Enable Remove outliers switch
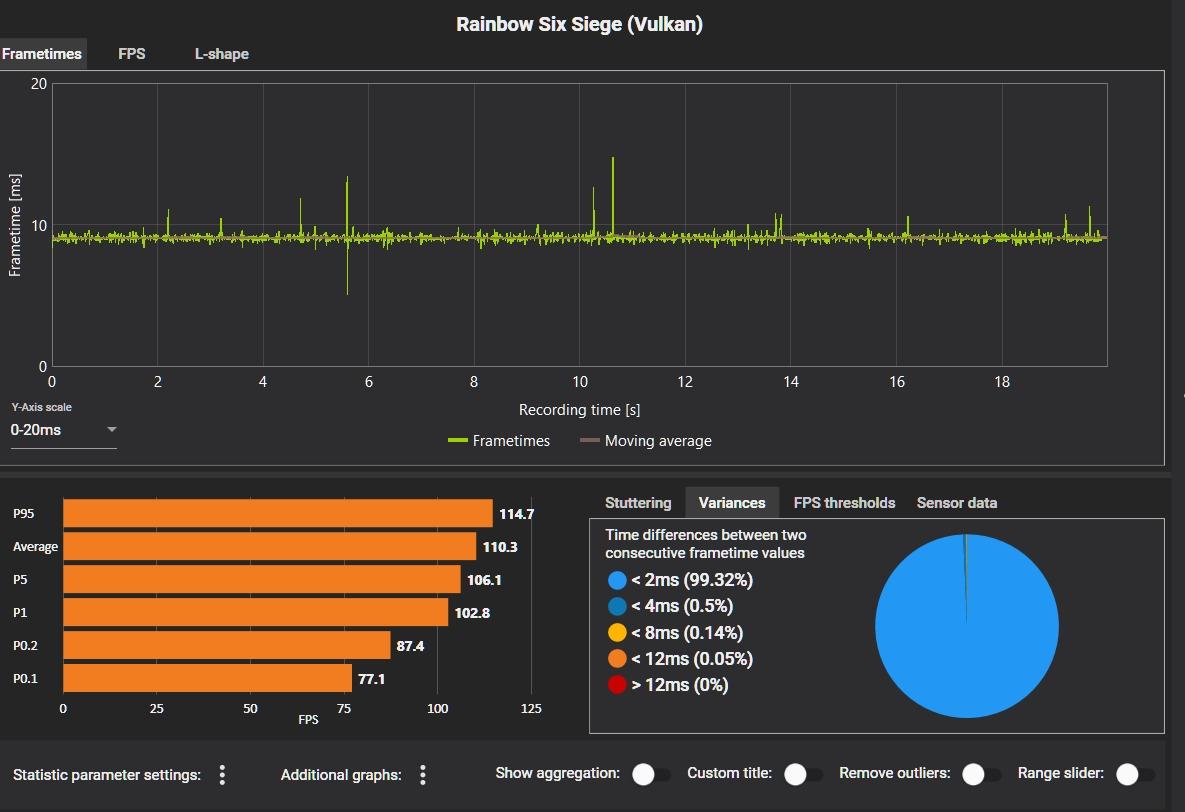 pos(981,774)
